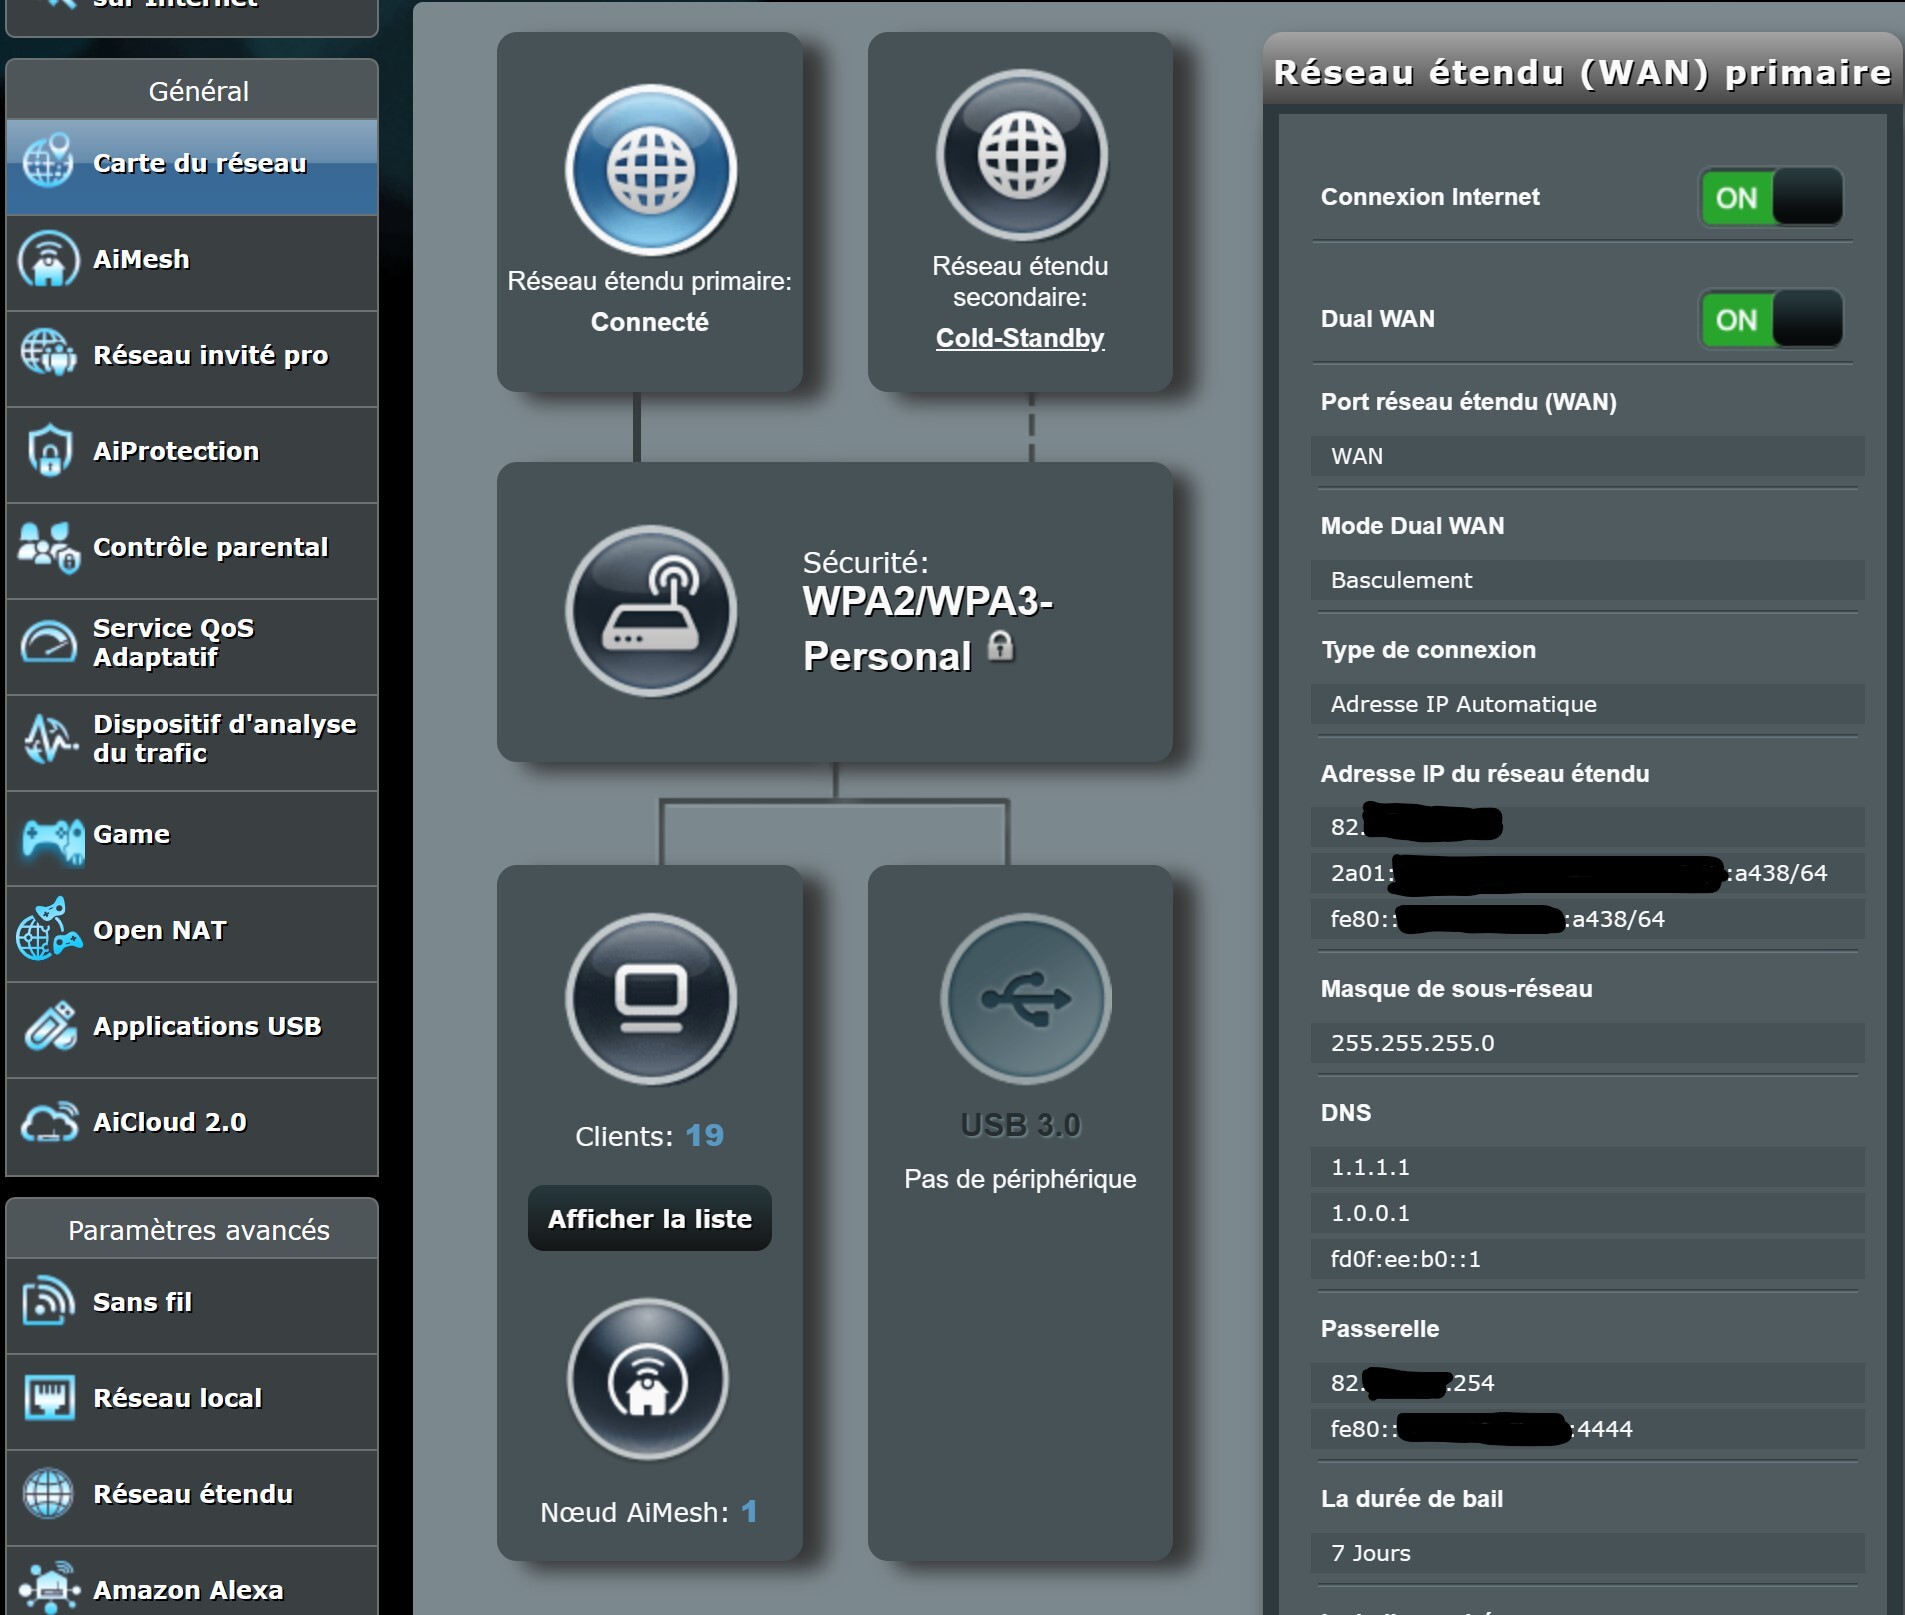
Task: Click the Dispositif d'analyse du trafic icon
Action: click(x=50, y=739)
